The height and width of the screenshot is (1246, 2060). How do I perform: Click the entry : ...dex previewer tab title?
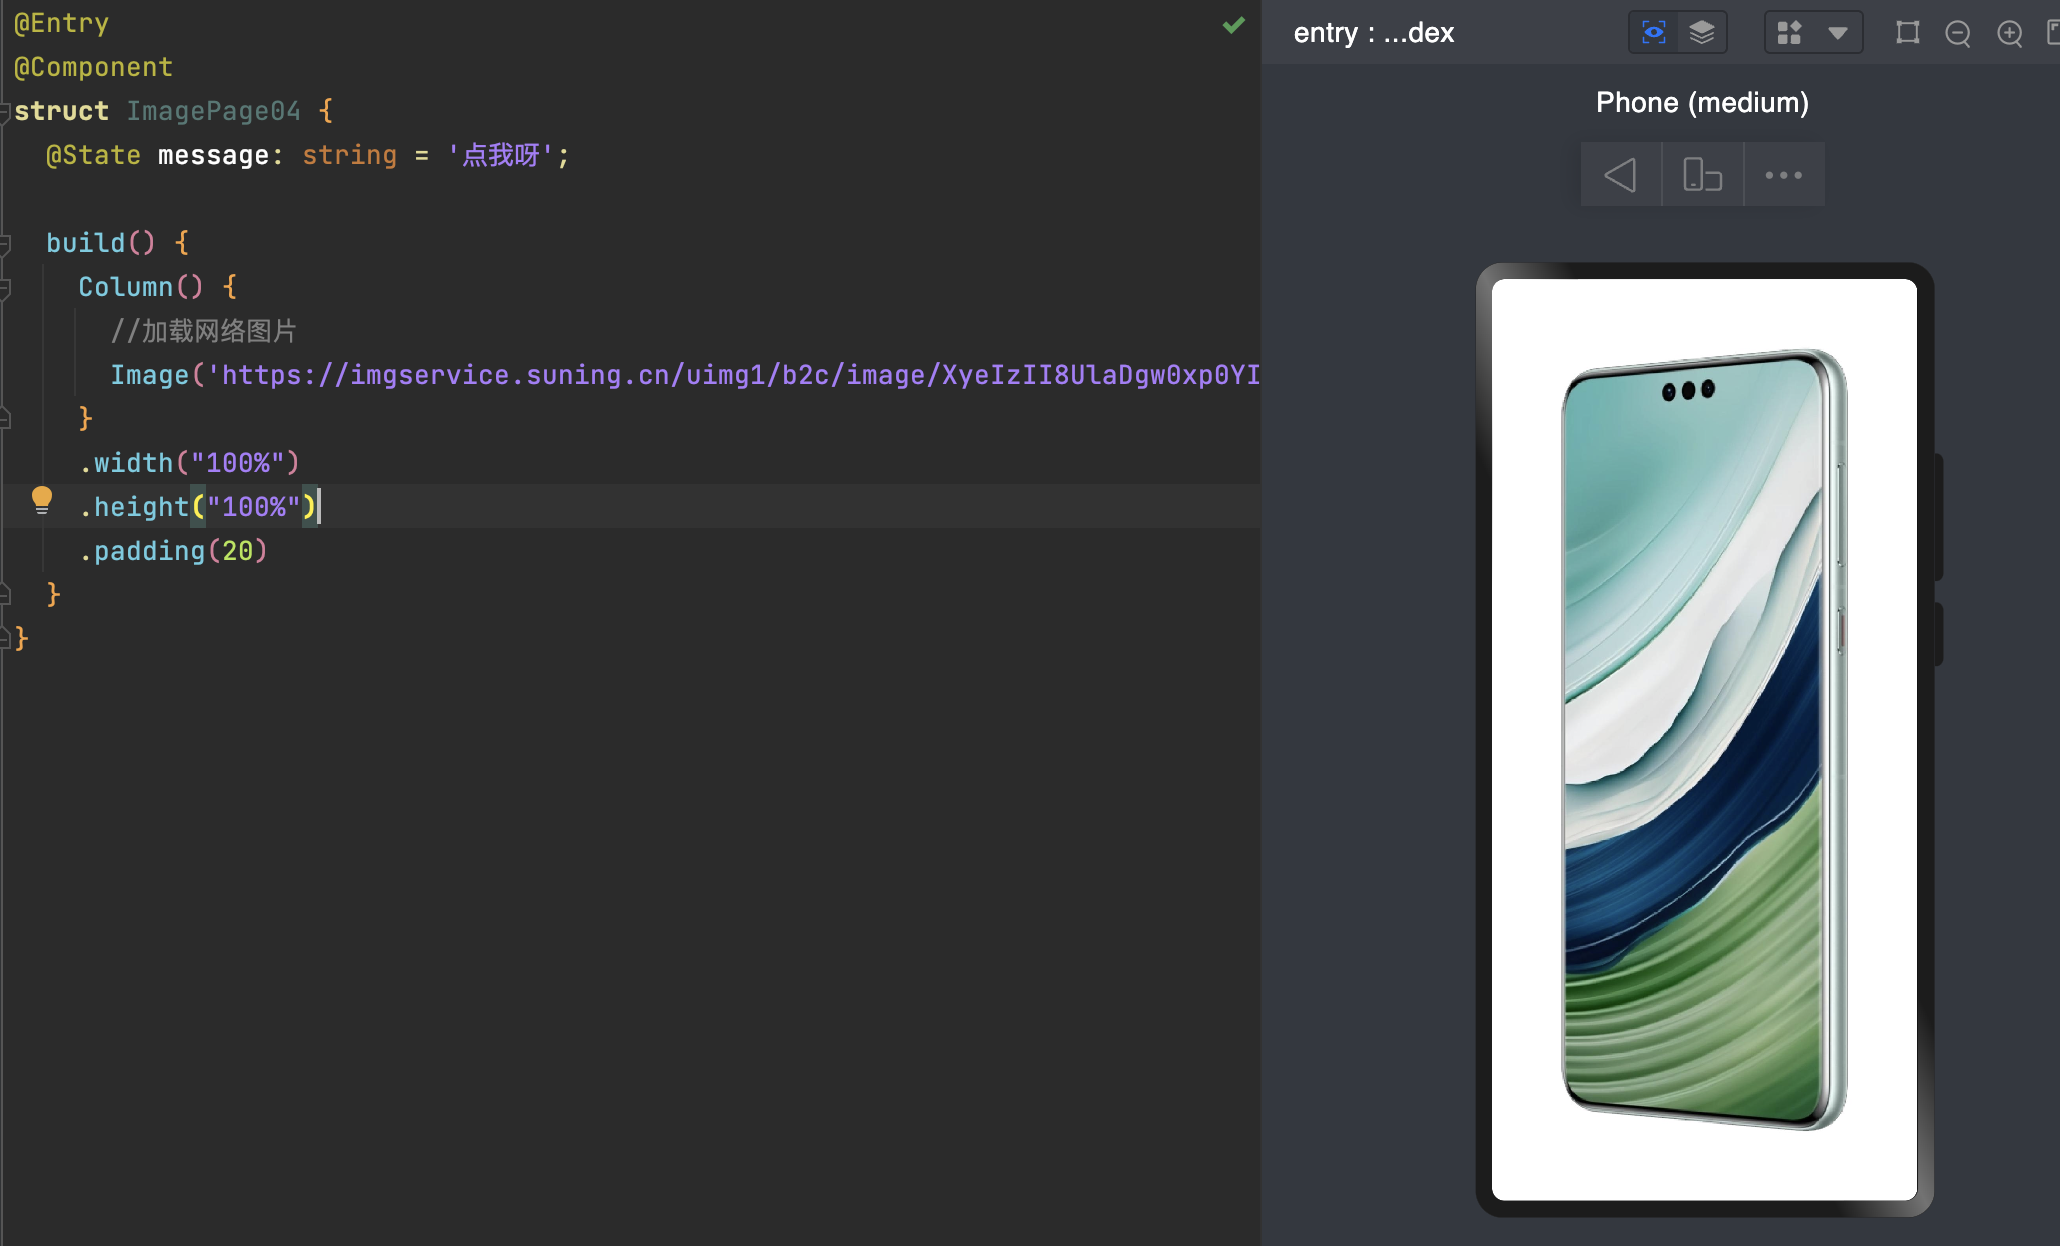coord(1373,33)
